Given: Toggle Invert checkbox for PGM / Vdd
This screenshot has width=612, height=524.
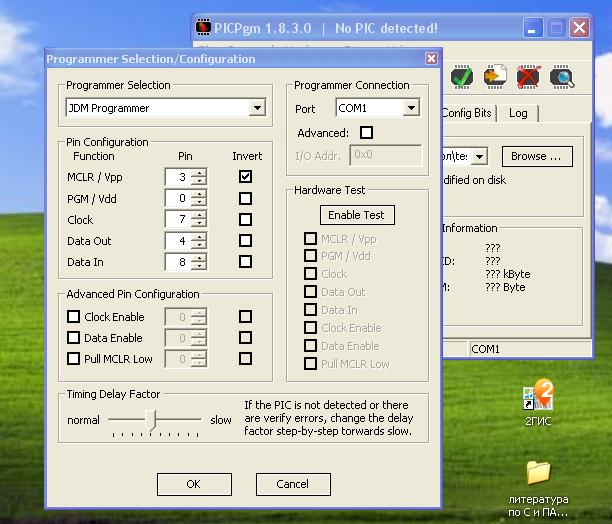Looking at the screenshot, I should click(x=245, y=198).
